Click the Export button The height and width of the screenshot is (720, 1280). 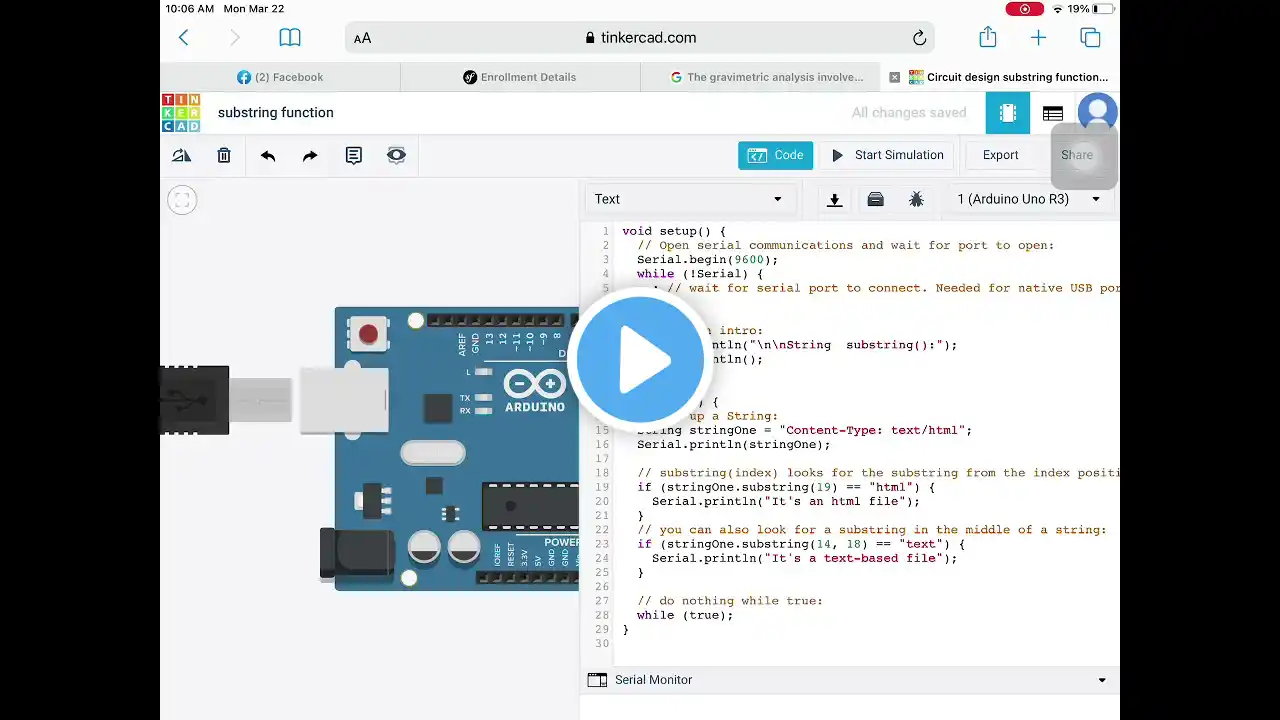click(x=1000, y=155)
